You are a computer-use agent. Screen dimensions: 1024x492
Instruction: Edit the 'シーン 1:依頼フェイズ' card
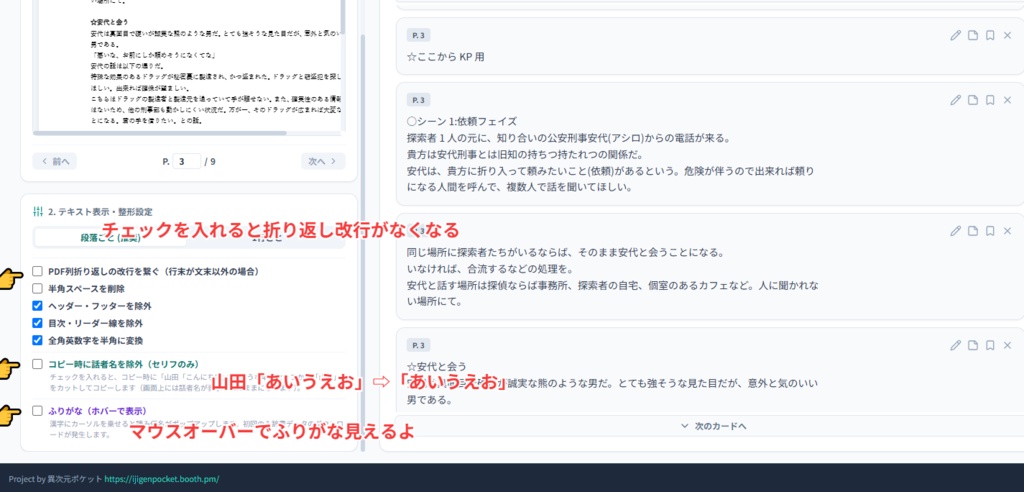[955, 100]
